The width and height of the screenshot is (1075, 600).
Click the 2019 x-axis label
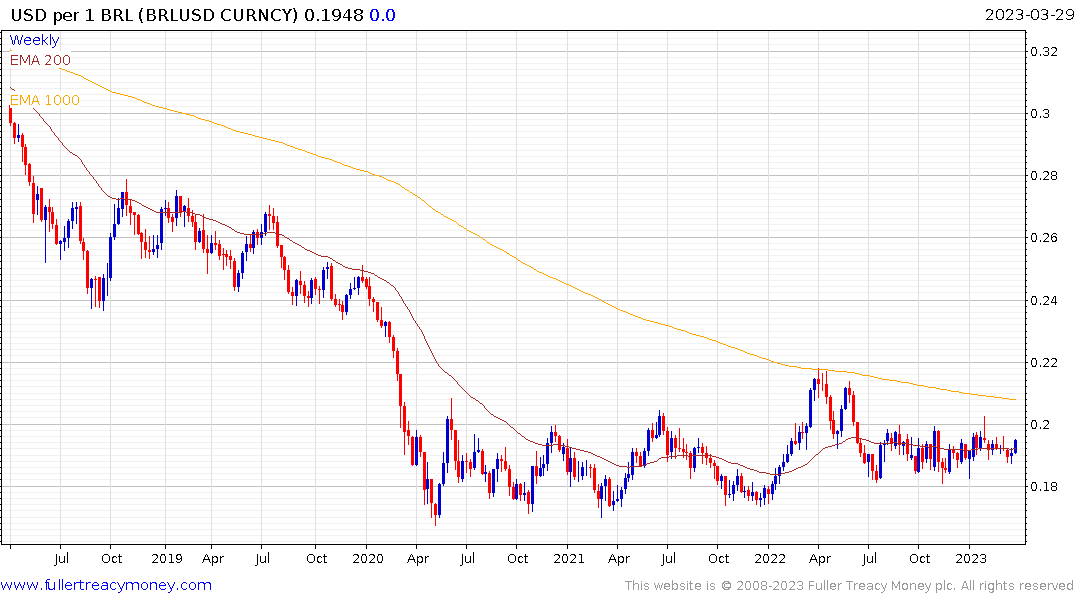[167, 558]
